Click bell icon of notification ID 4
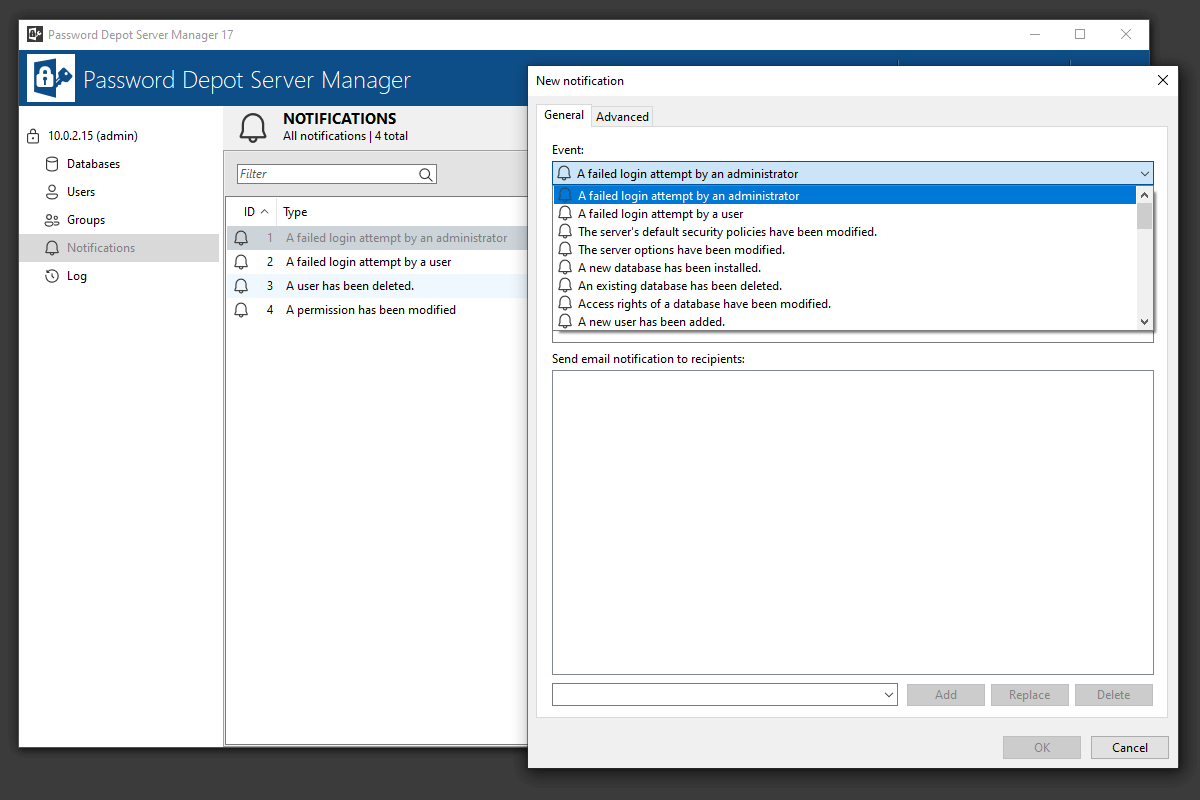 (x=241, y=310)
